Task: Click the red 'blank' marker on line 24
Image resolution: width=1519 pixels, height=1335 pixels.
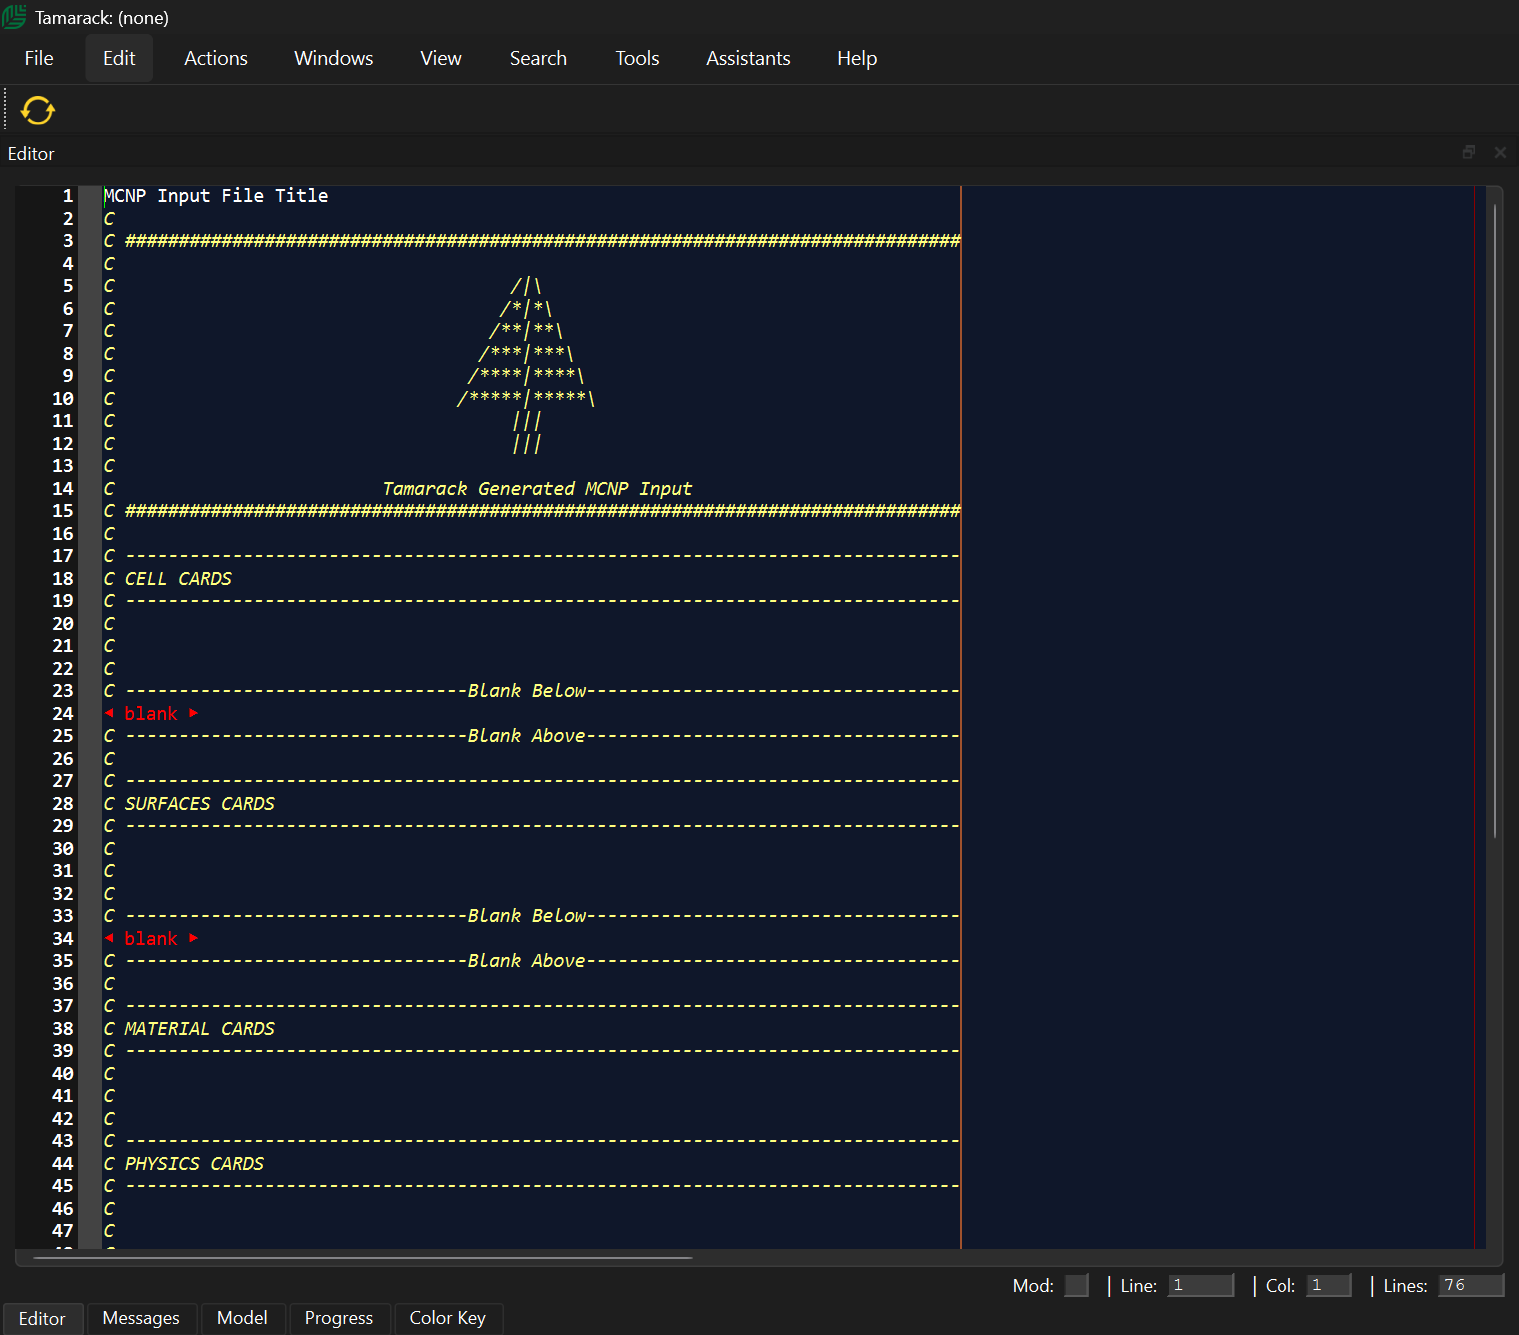Action: [151, 714]
